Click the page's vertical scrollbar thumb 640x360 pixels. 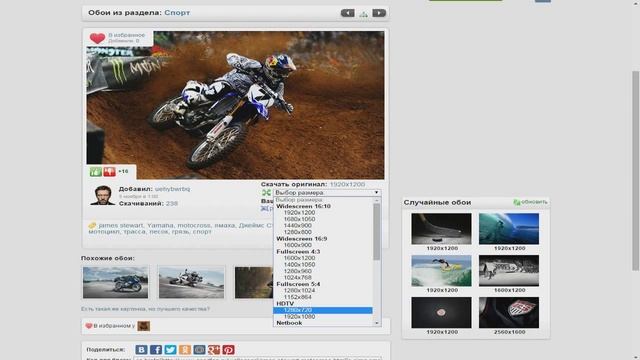(635, 171)
